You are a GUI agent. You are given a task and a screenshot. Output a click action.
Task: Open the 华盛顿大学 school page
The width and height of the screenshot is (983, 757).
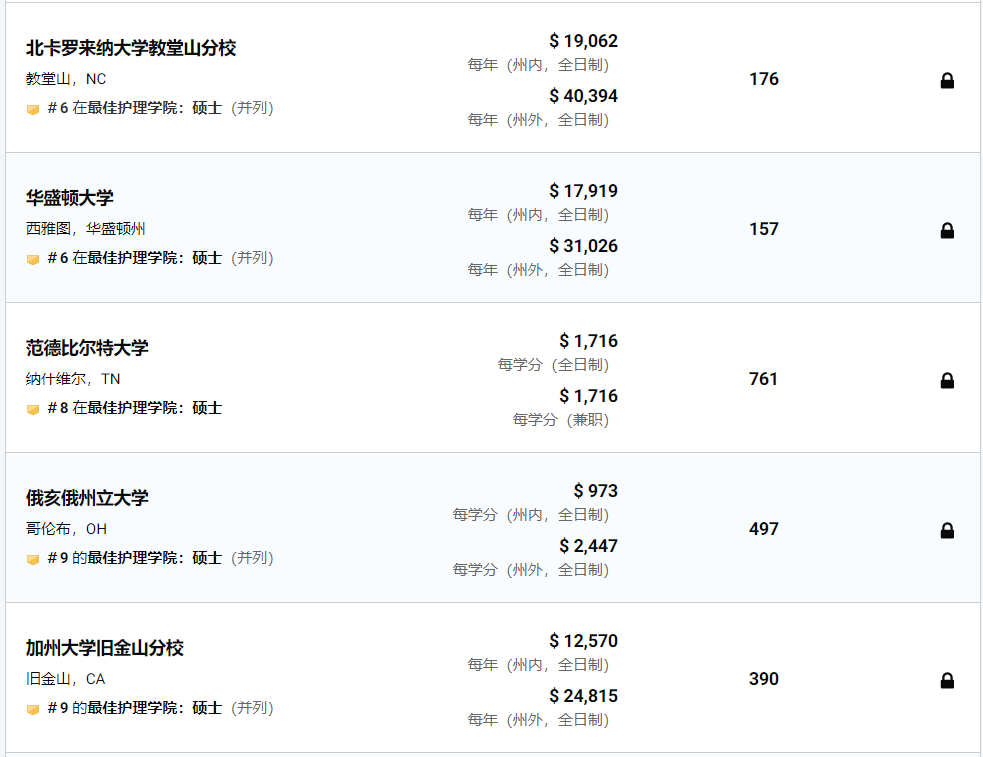pyautogui.click(x=70, y=198)
